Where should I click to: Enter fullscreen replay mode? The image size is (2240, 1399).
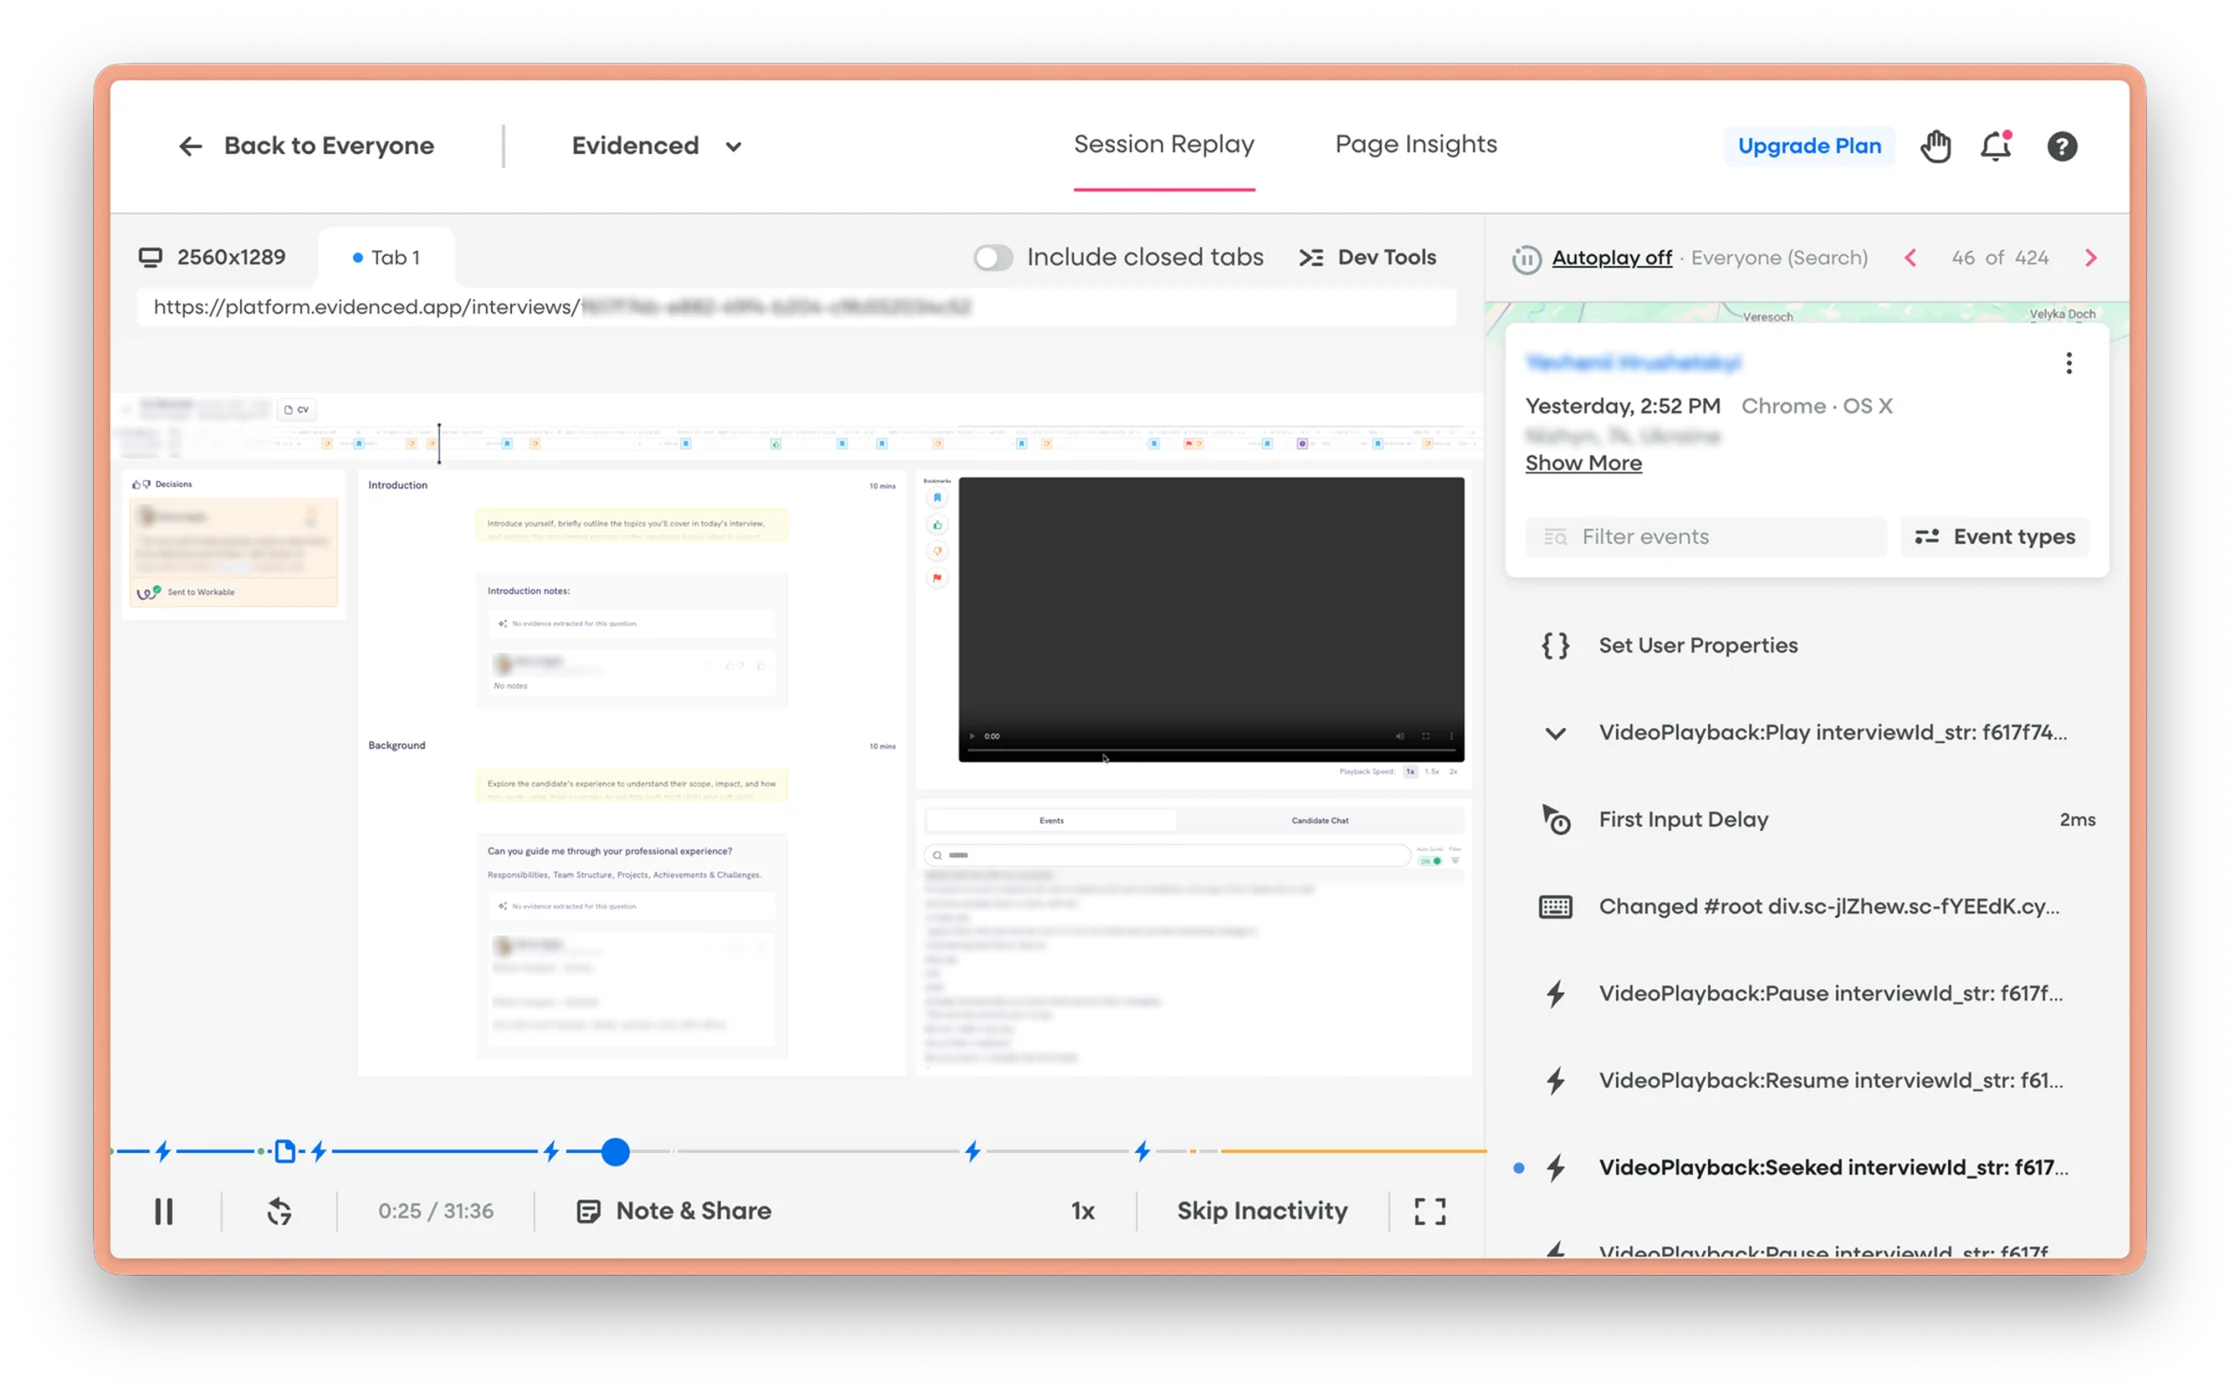[1430, 1212]
